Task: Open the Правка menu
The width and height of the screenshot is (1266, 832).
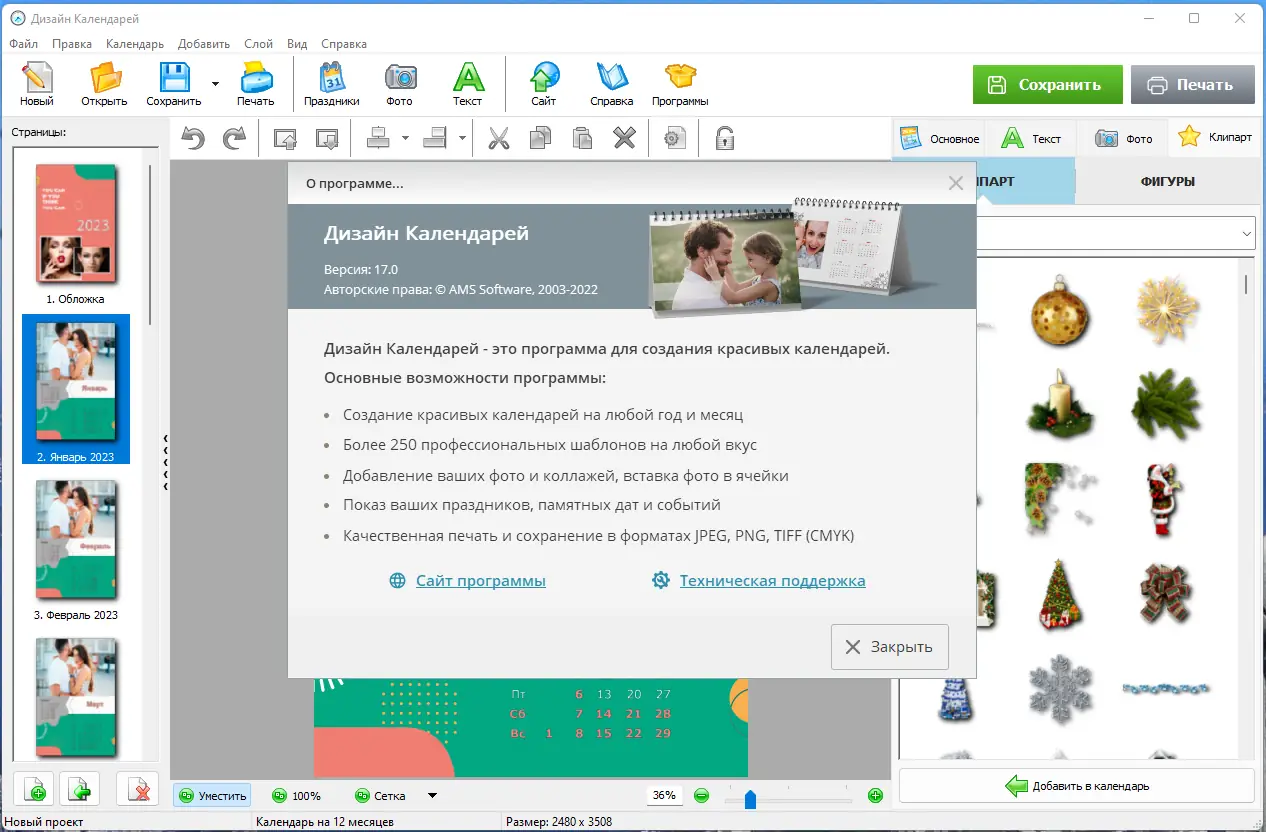Action: click(x=72, y=44)
